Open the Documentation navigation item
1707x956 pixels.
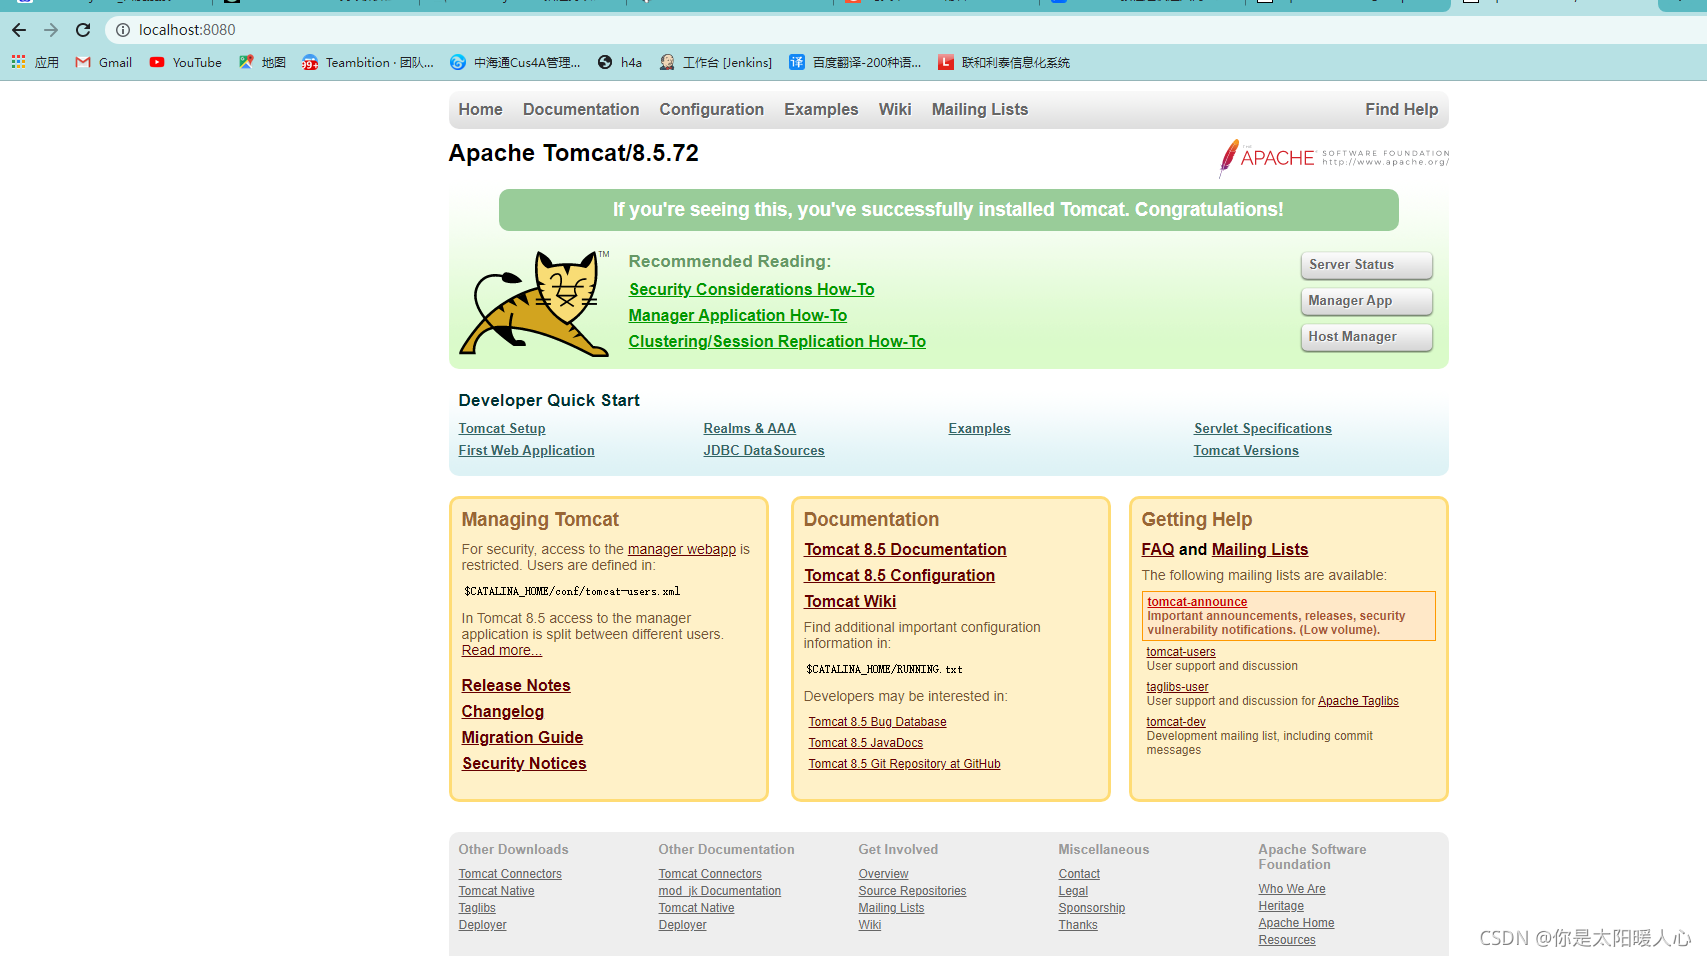tap(581, 110)
